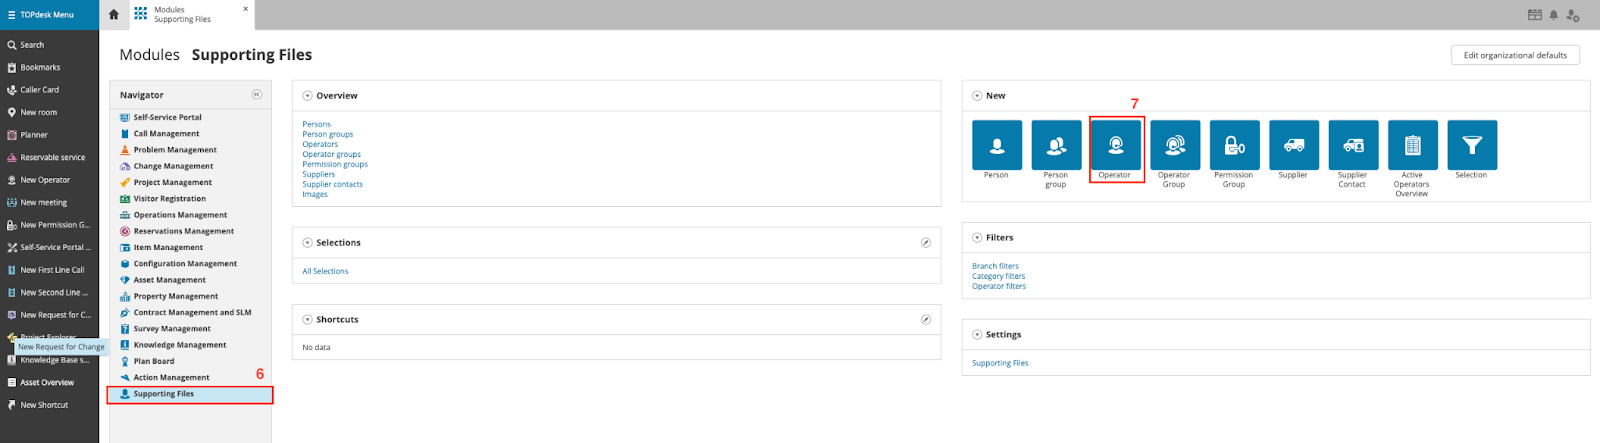
Task: Collapse the Filters section
Action: coord(977,238)
